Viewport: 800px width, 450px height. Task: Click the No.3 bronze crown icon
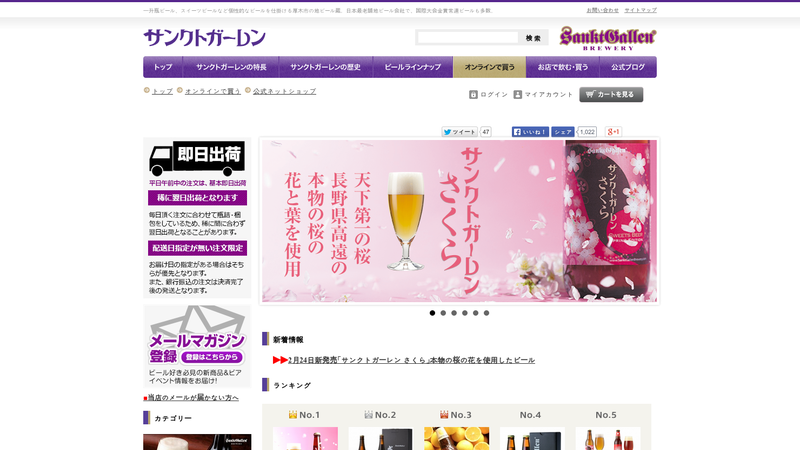[x=444, y=415]
